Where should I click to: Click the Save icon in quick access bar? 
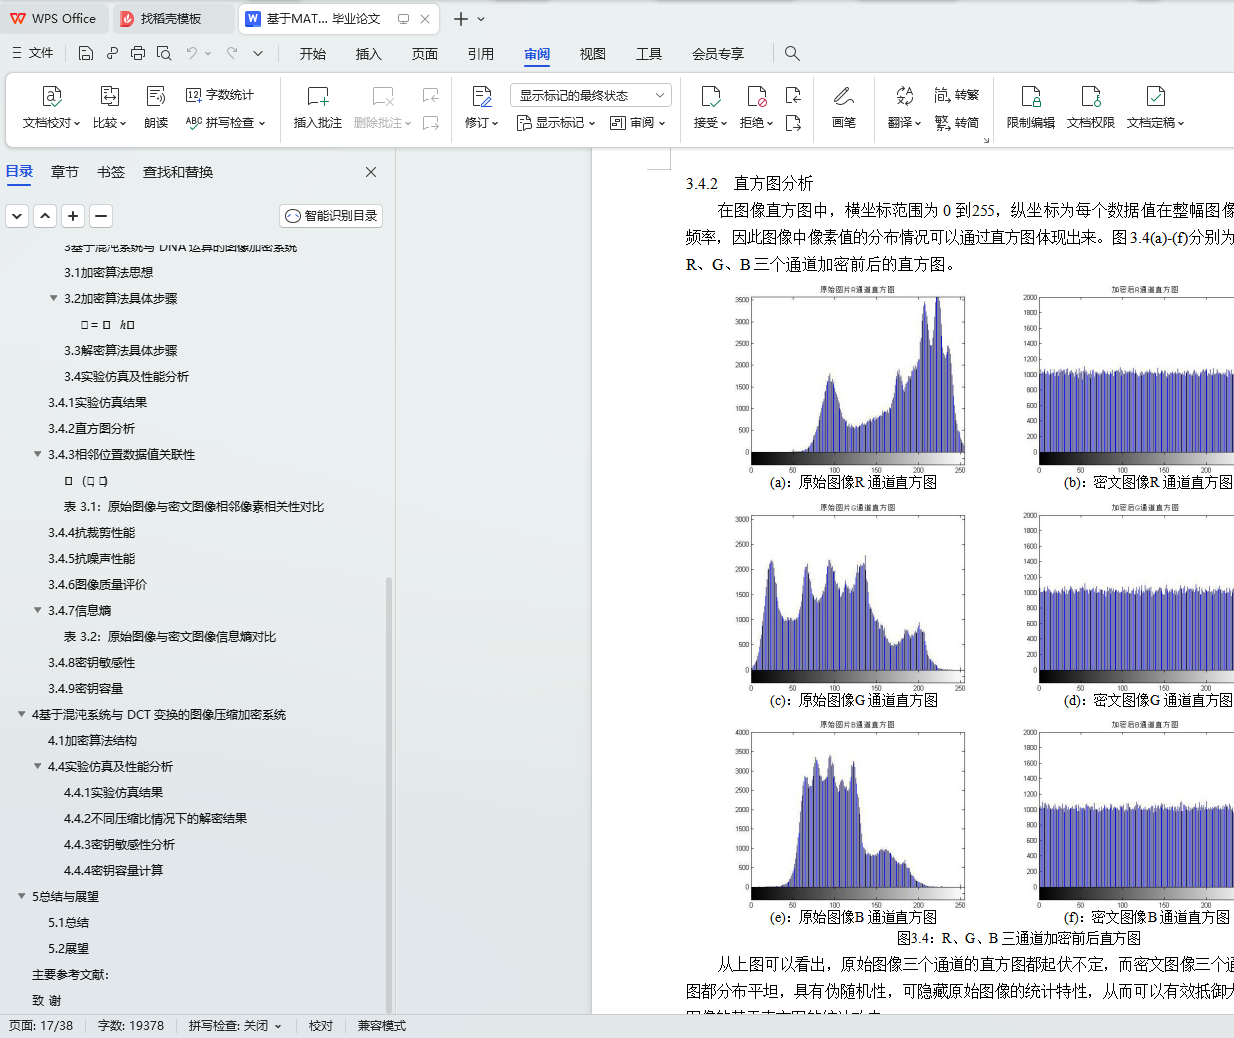tap(86, 53)
